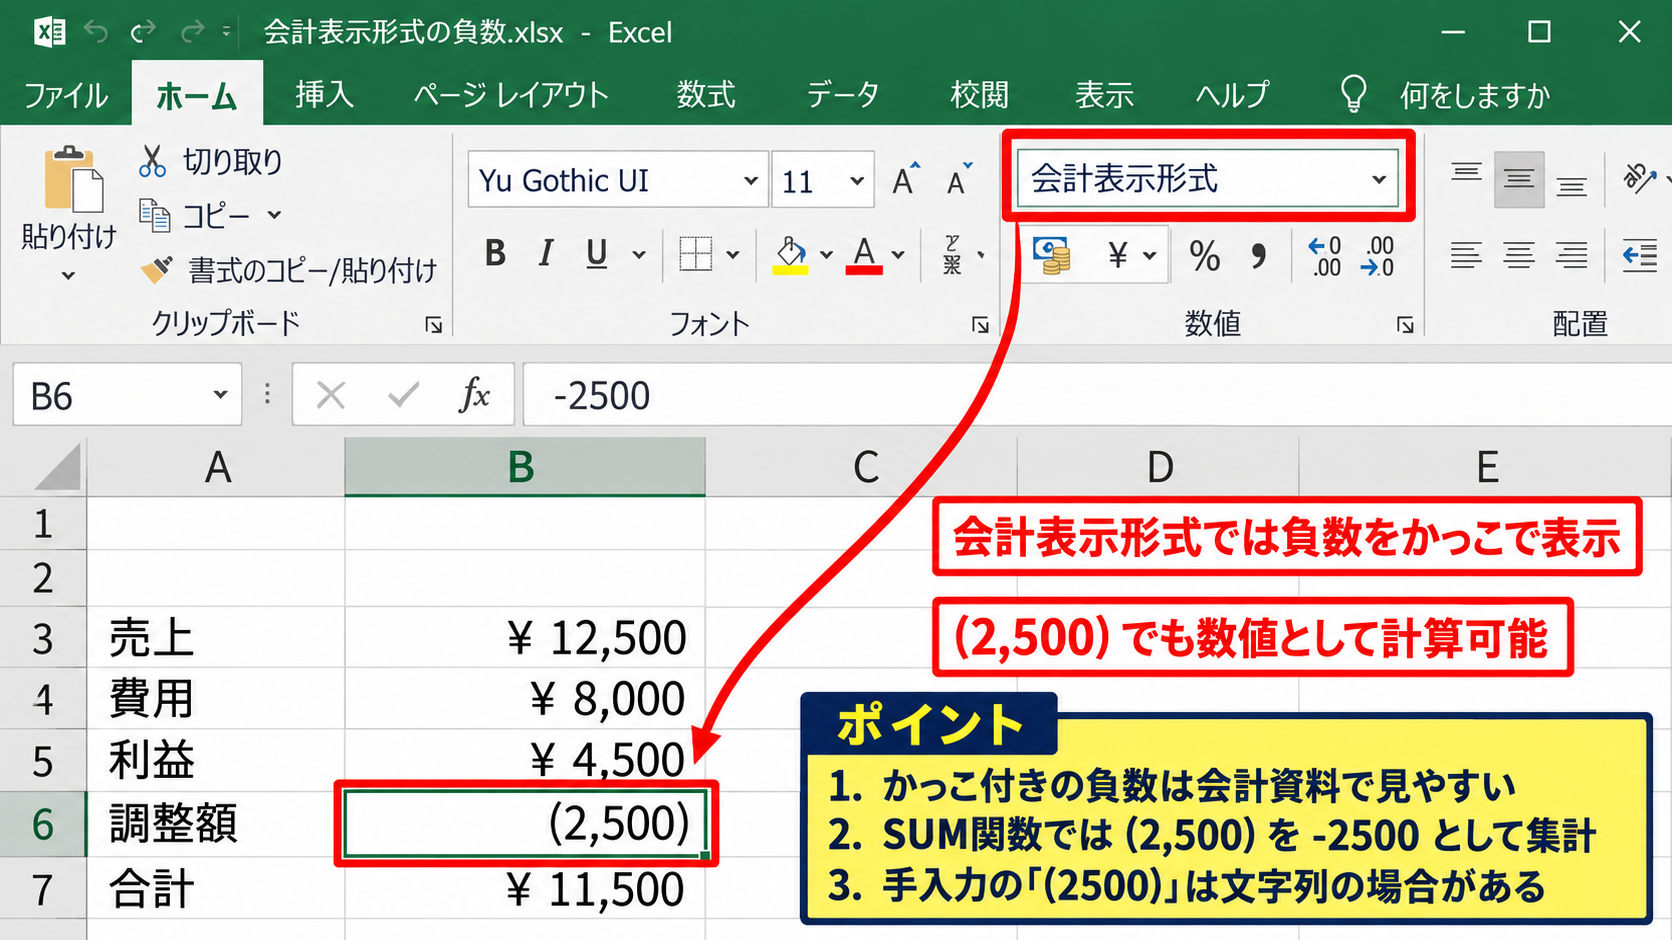
Task: Click the decrease indent icon
Action: tap(1640, 256)
